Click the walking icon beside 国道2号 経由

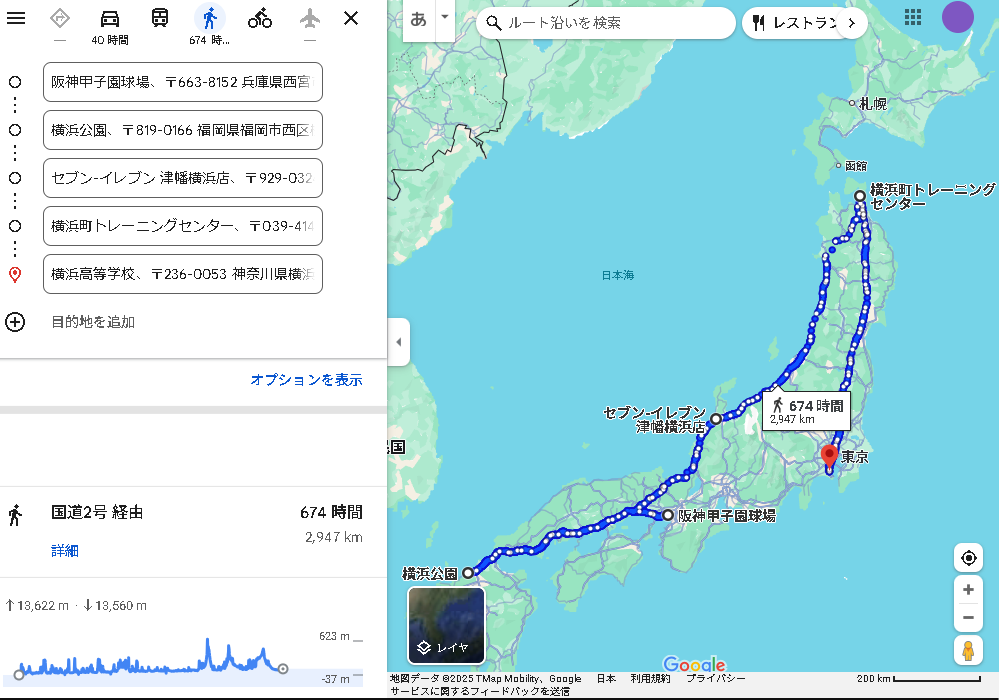tap(15, 515)
